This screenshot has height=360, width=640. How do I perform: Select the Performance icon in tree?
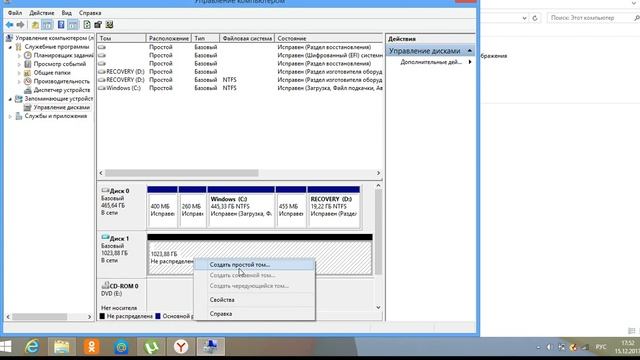pyautogui.click(x=28, y=81)
